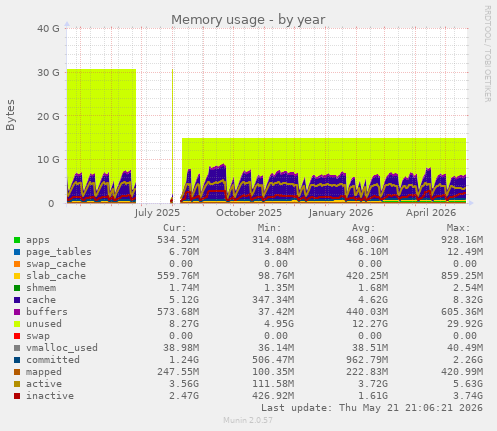Click the brown mapped legend swatch

[17, 372]
